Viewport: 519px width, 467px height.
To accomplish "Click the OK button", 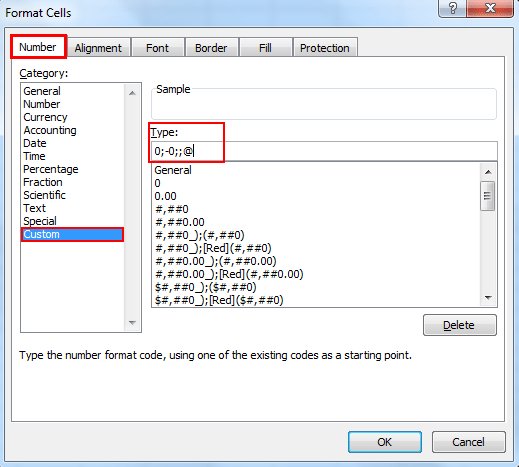I will coord(385,442).
